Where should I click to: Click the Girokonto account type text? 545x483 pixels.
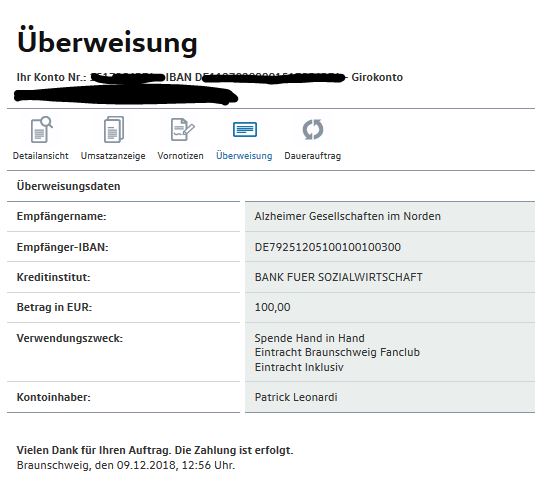(377, 77)
